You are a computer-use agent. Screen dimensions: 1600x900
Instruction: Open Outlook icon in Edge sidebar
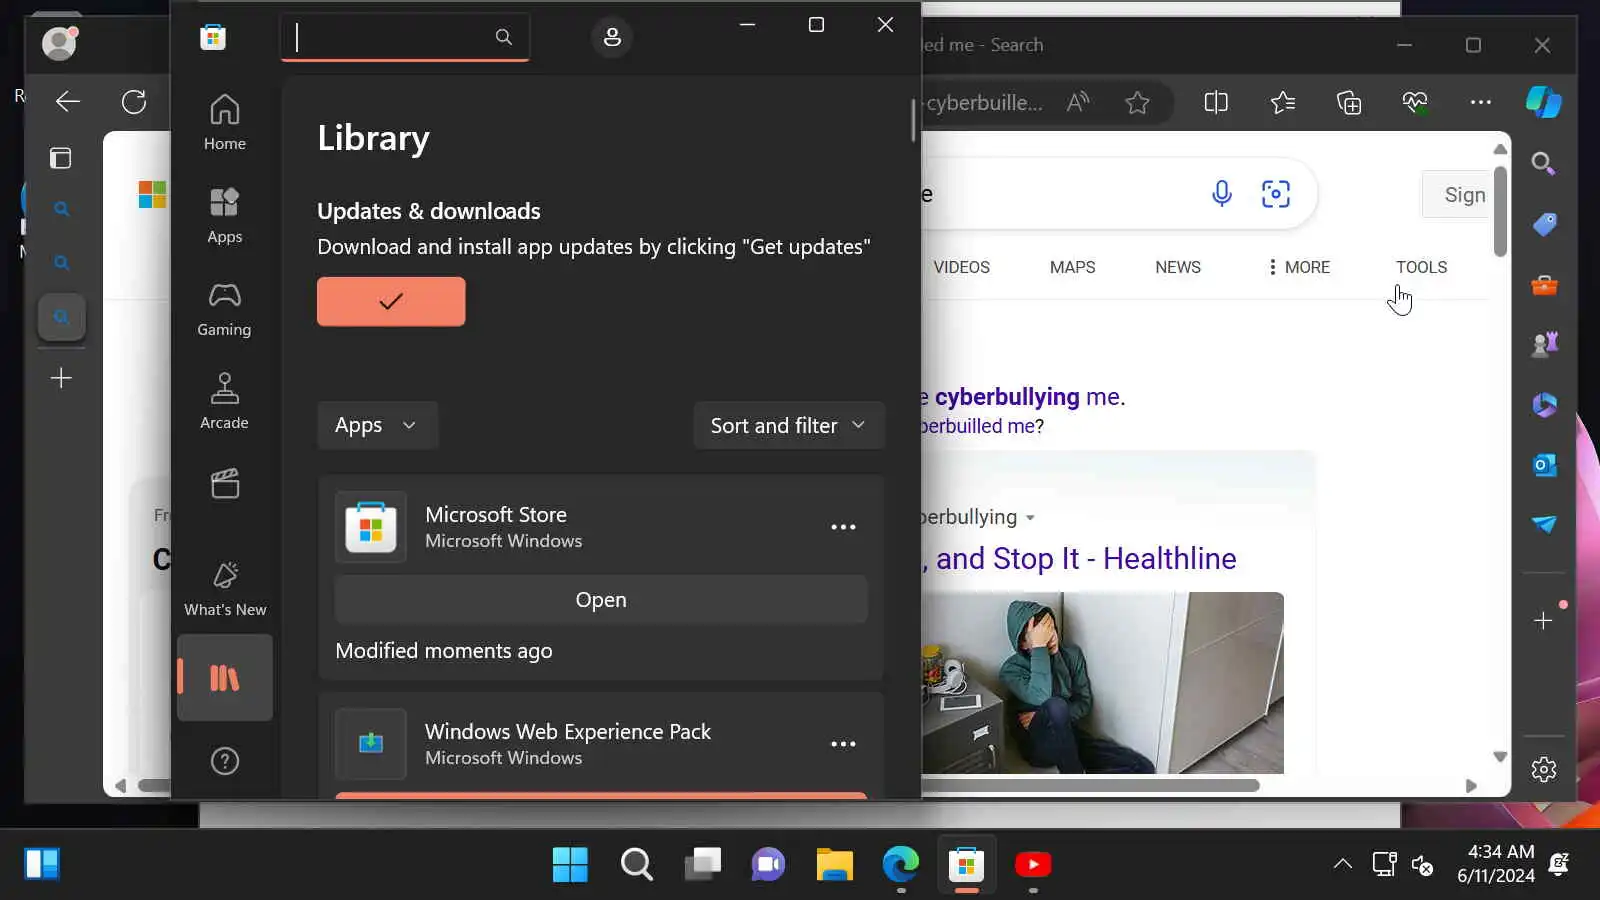1544,465
